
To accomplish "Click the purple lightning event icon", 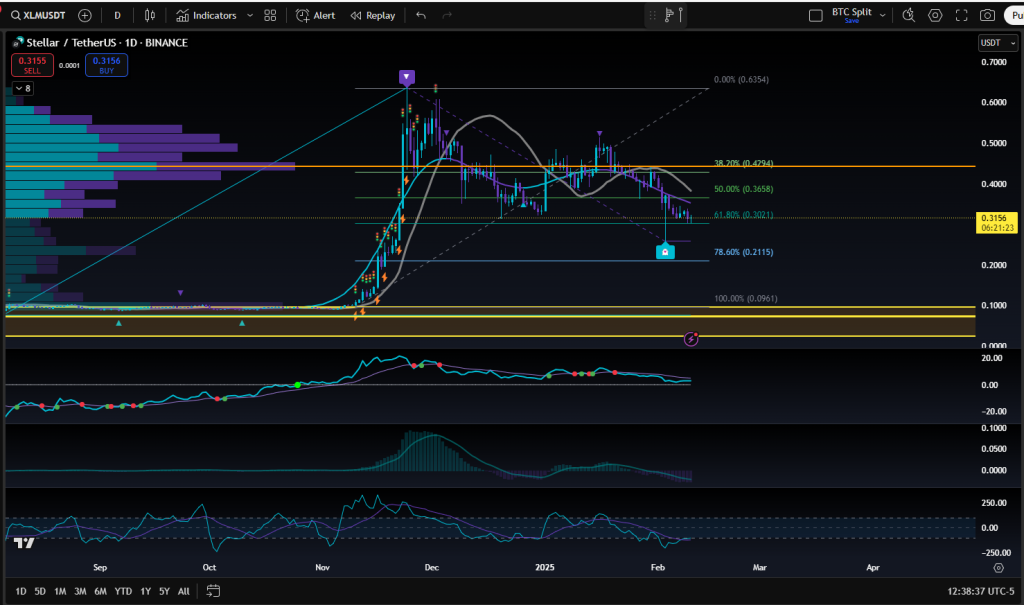I will pos(691,339).
